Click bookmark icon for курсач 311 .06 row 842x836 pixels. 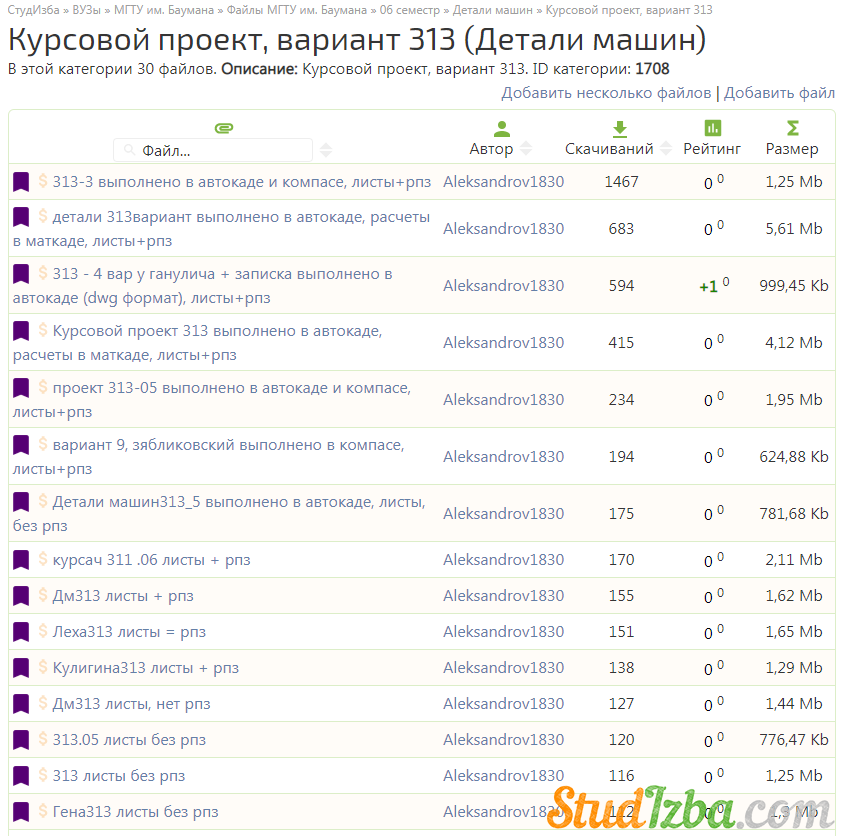point(21,559)
